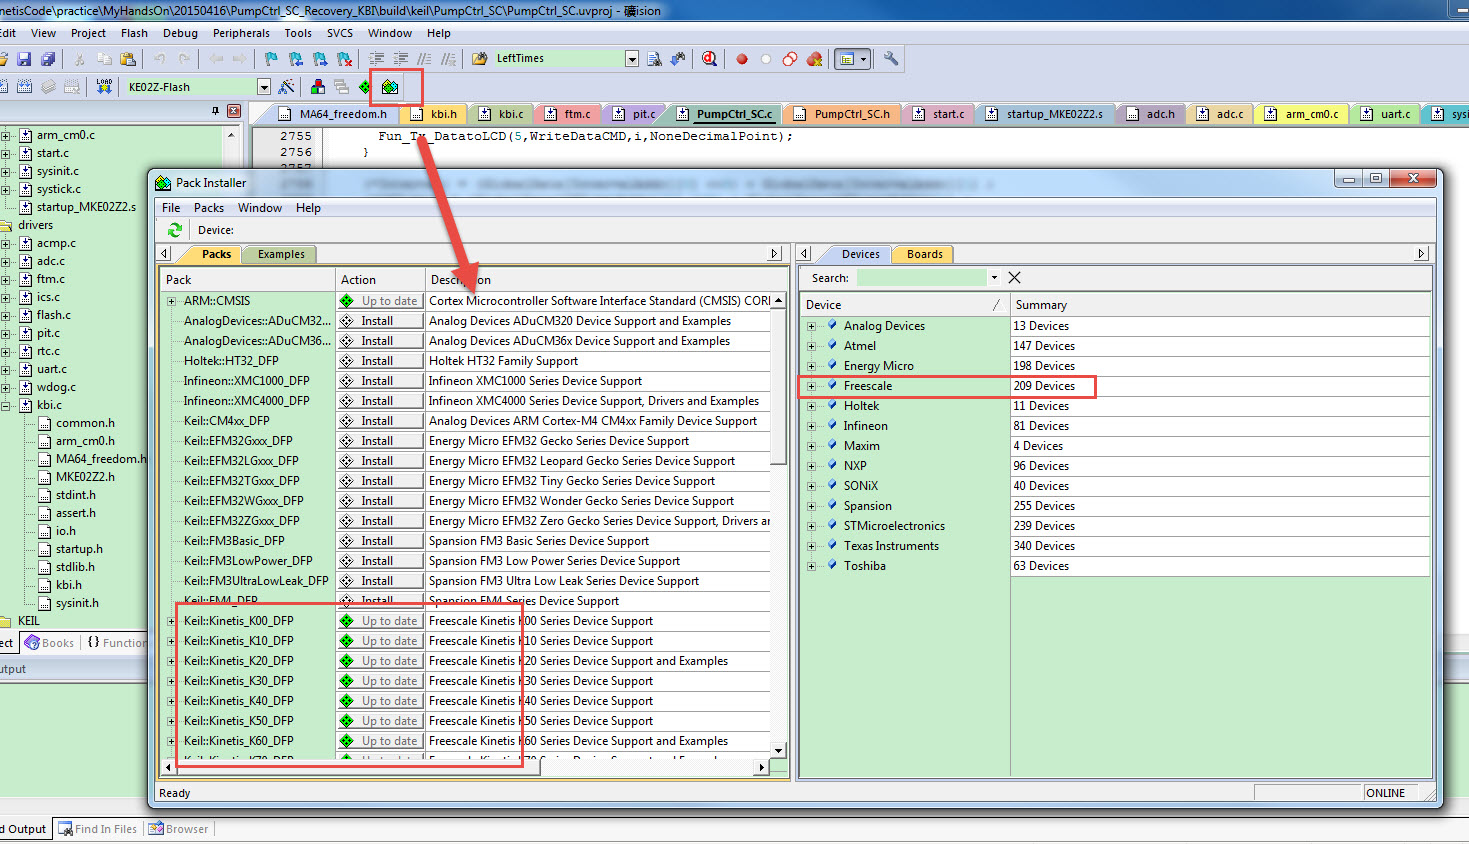This screenshot has height=844, width=1469.
Task: Click the Save icon in the file toolbar
Action: pos(24,59)
